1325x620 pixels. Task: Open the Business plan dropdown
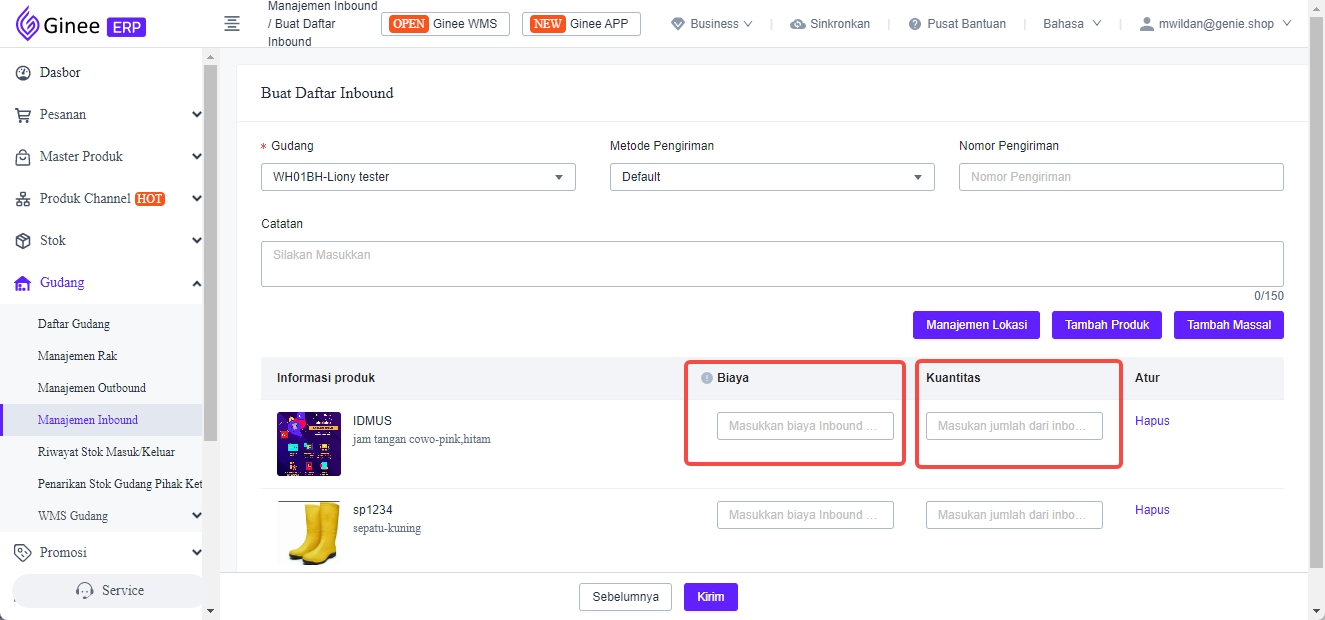[713, 24]
